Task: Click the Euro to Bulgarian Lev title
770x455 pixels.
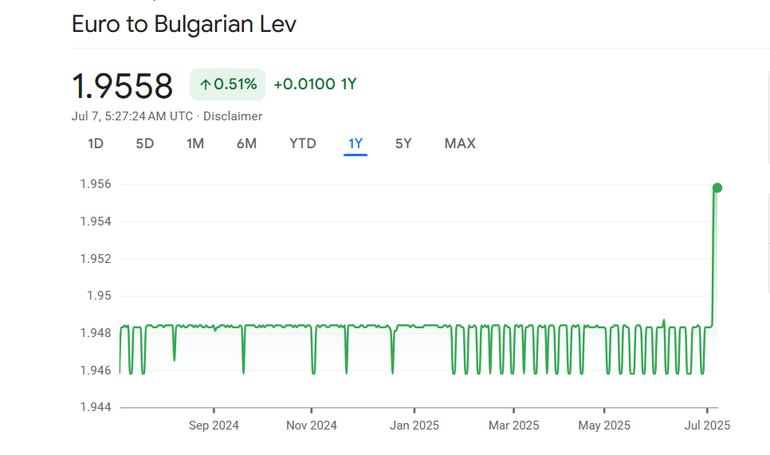Action: click(184, 24)
